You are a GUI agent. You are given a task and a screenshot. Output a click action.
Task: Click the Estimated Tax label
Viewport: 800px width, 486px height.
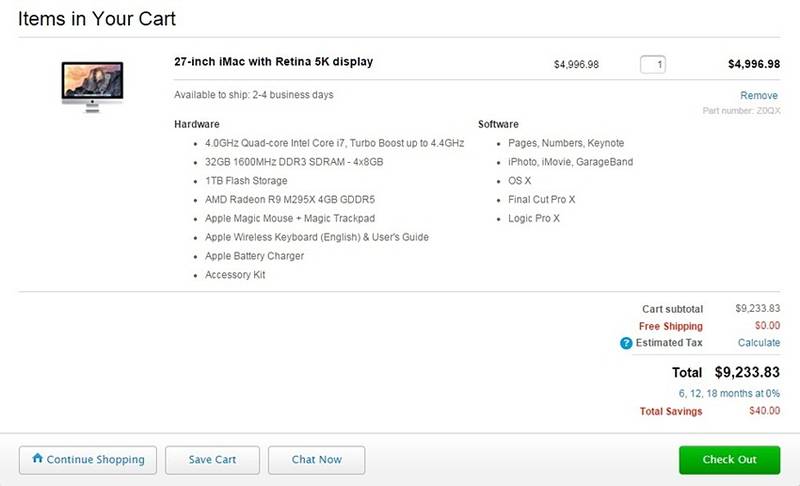point(669,343)
